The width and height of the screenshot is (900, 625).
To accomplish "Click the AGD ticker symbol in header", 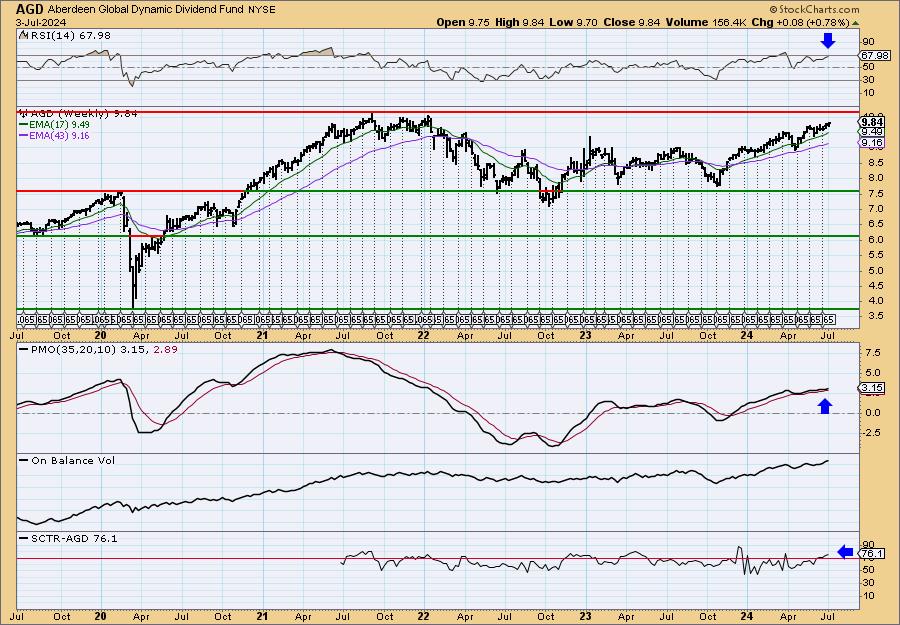I will [30, 9].
